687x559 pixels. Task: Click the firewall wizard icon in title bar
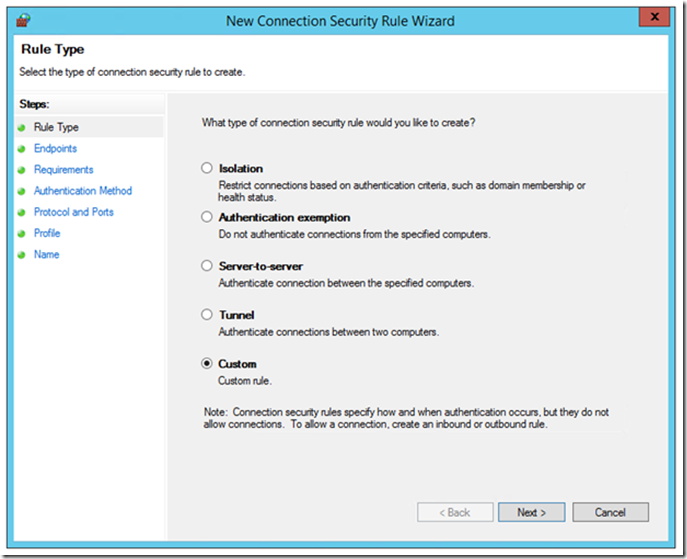tap(23, 18)
